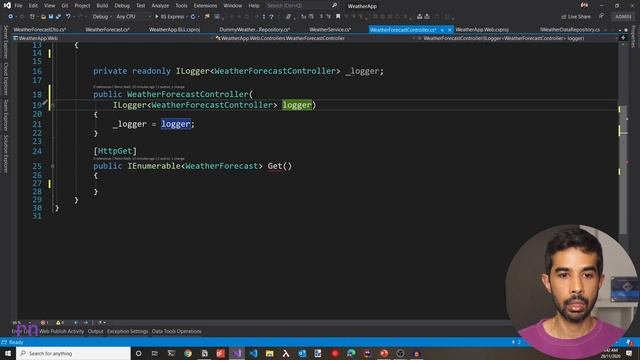Open the WeatherApp.Web project navigation dropdown
The width and height of the screenshot is (640, 360).
(x=113, y=38)
